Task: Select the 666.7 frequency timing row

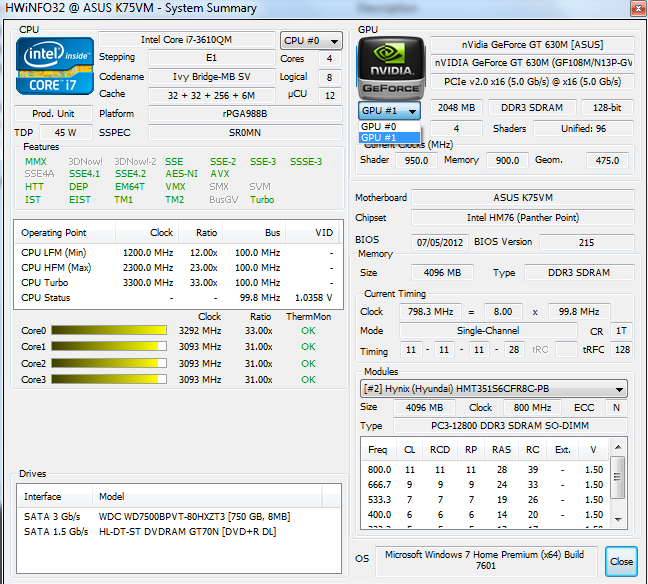Action: [x=486, y=484]
